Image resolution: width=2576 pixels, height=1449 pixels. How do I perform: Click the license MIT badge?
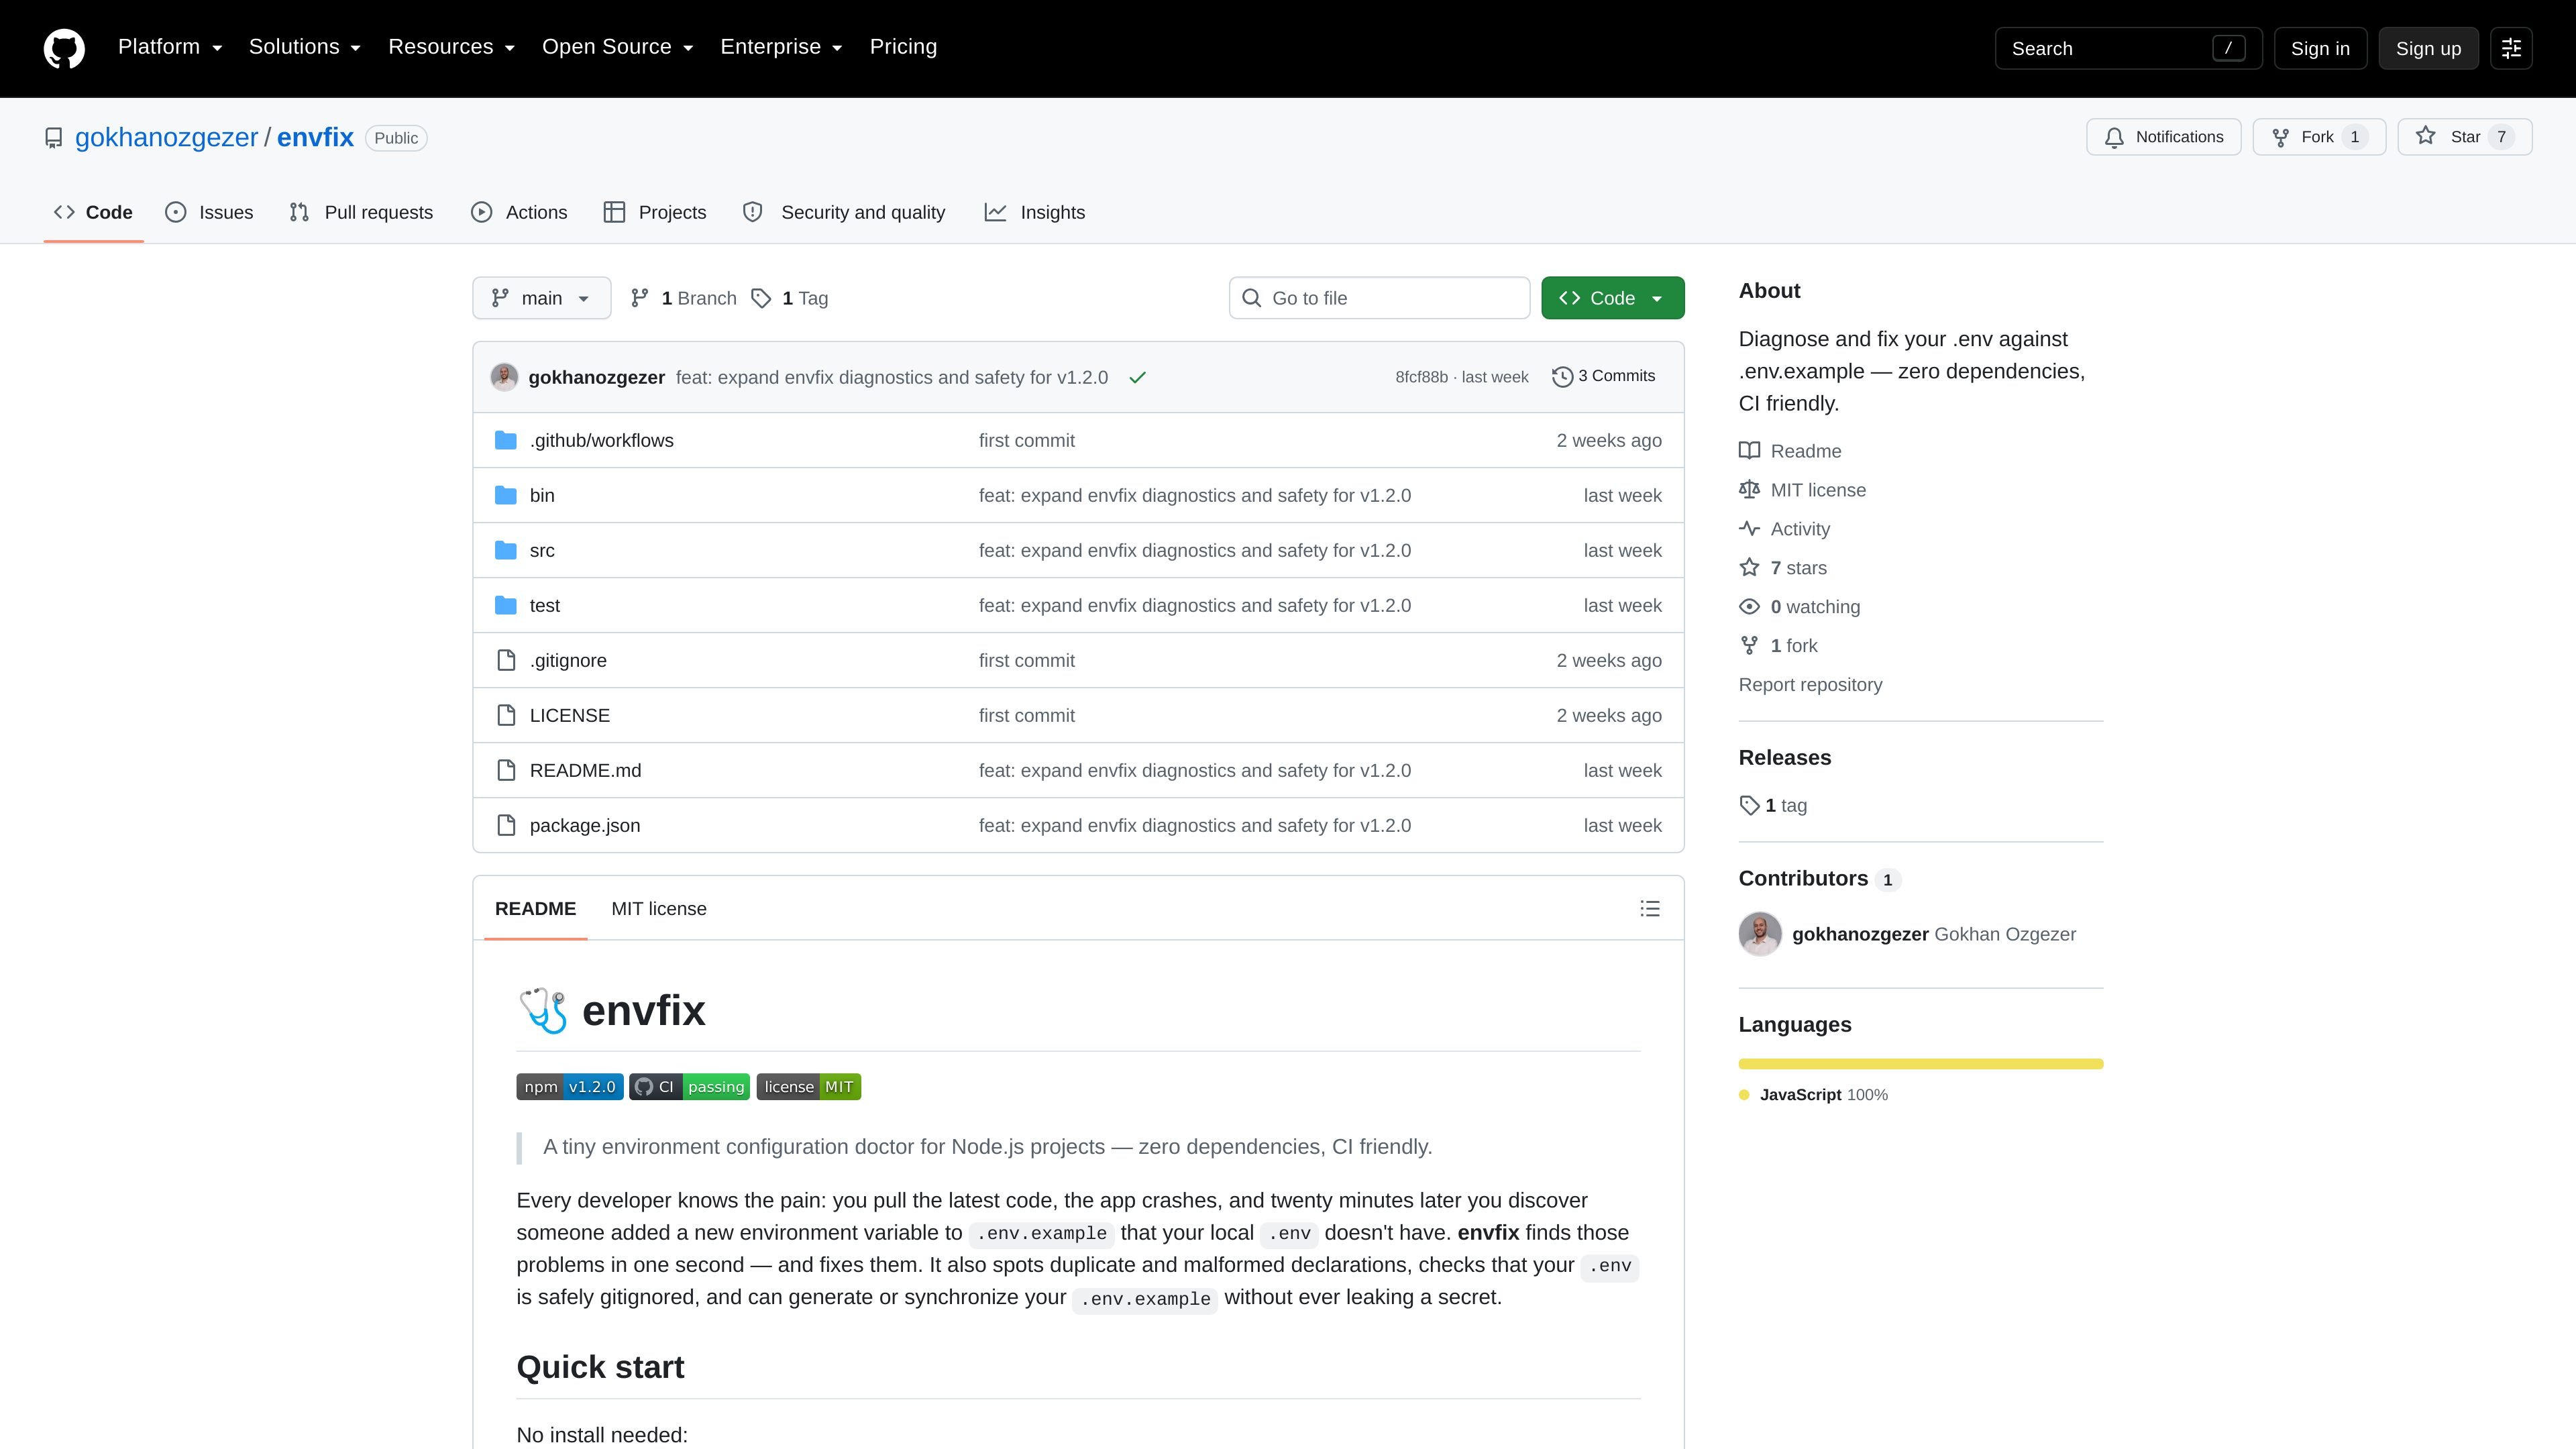809,1087
